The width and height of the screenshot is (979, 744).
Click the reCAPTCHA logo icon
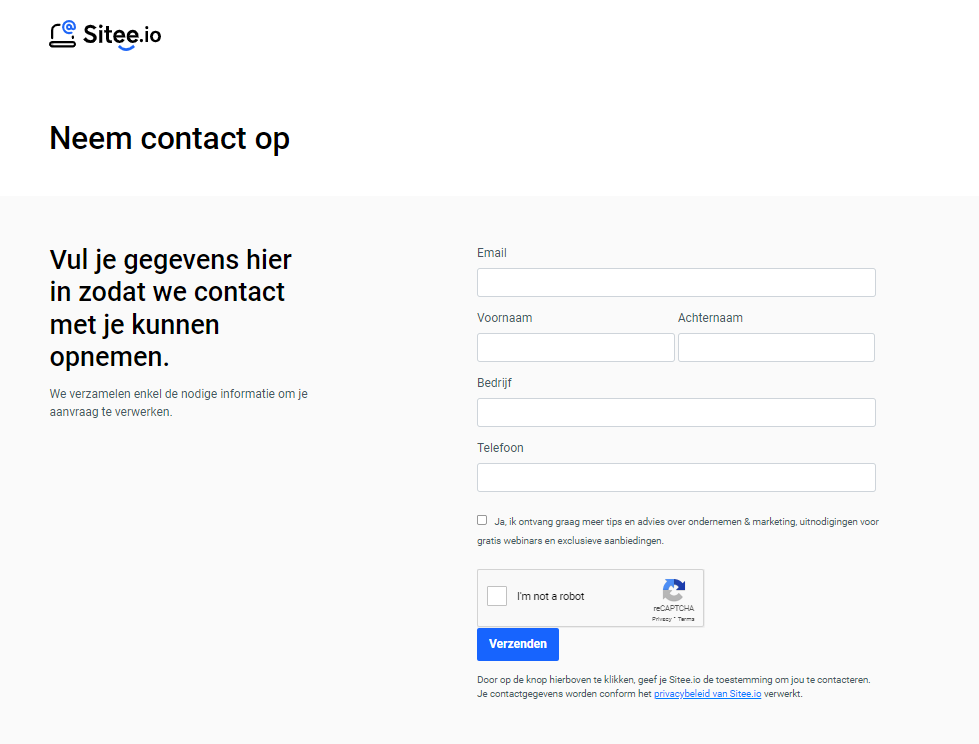click(674, 590)
